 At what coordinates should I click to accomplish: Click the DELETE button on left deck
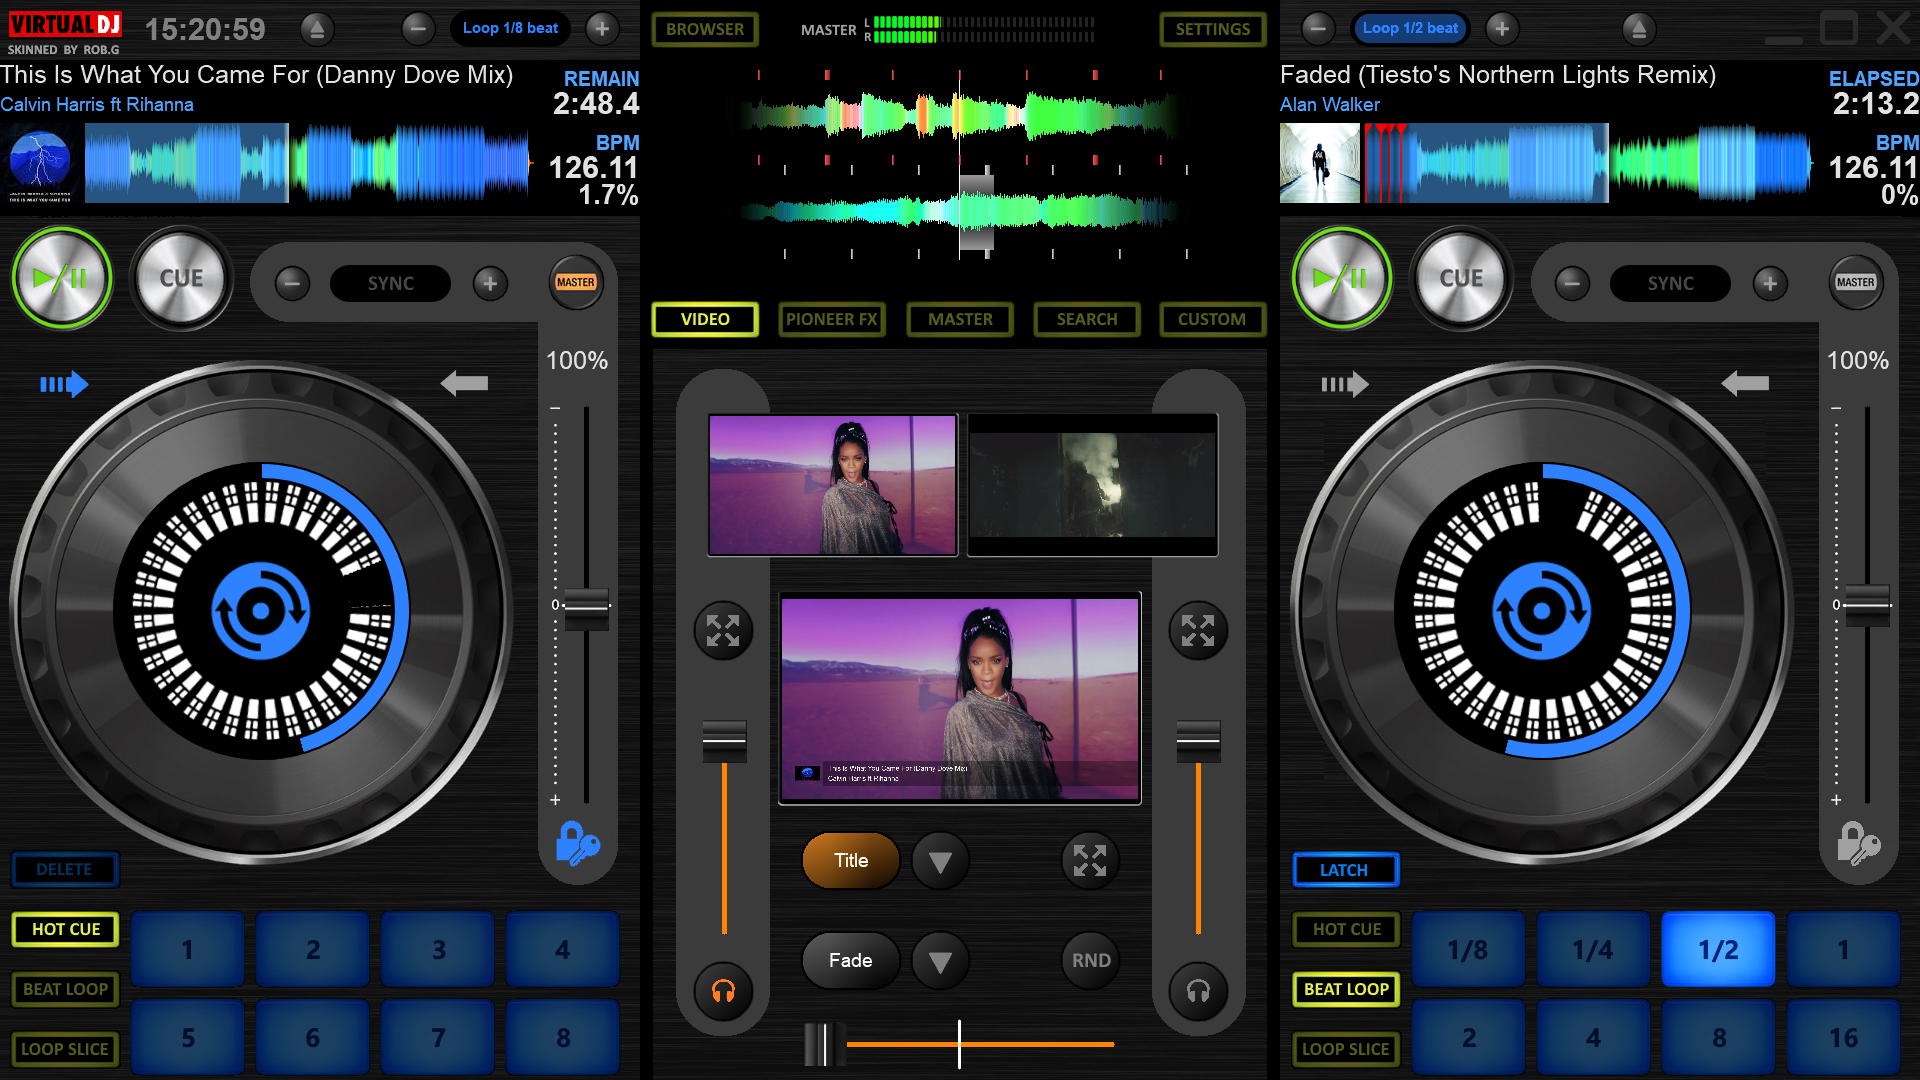coord(65,869)
